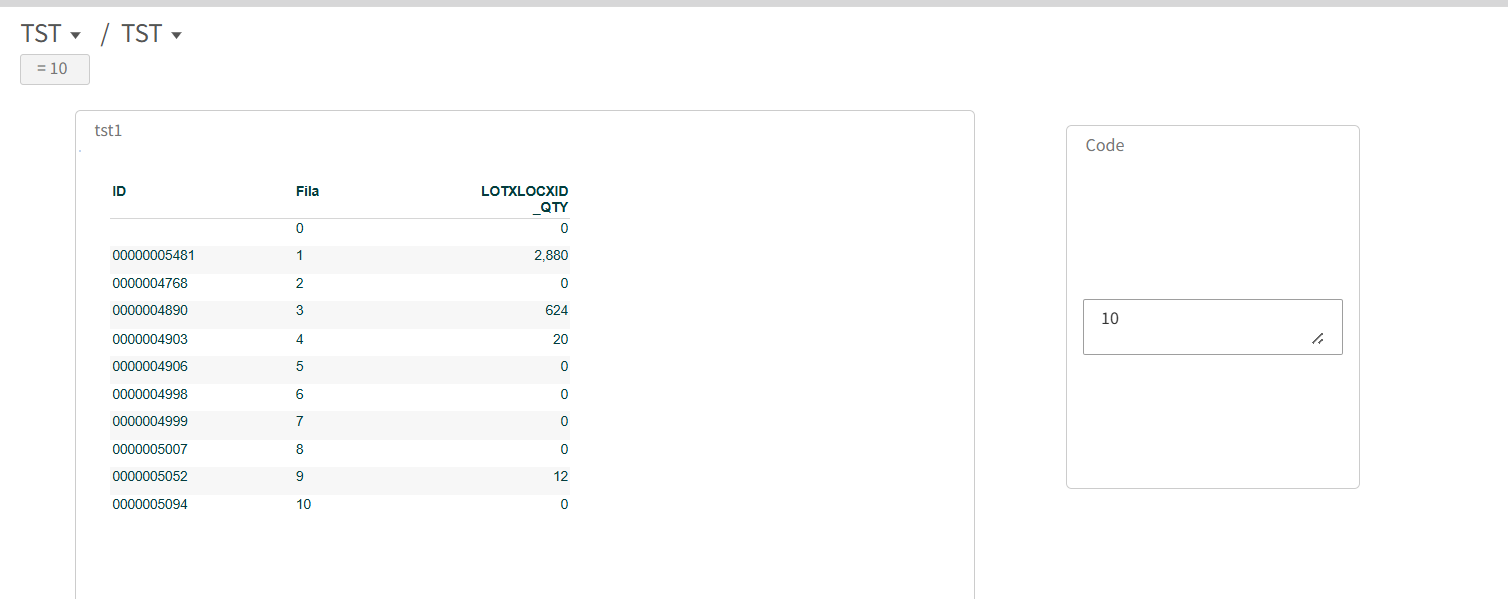Select ID cell 0000004903
Image resolution: width=1508 pixels, height=599 pixels.
150,339
